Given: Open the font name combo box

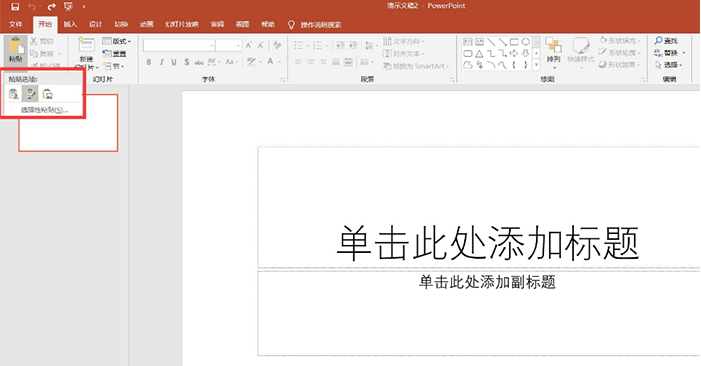Looking at the screenshot, I should tap(179, 45).
